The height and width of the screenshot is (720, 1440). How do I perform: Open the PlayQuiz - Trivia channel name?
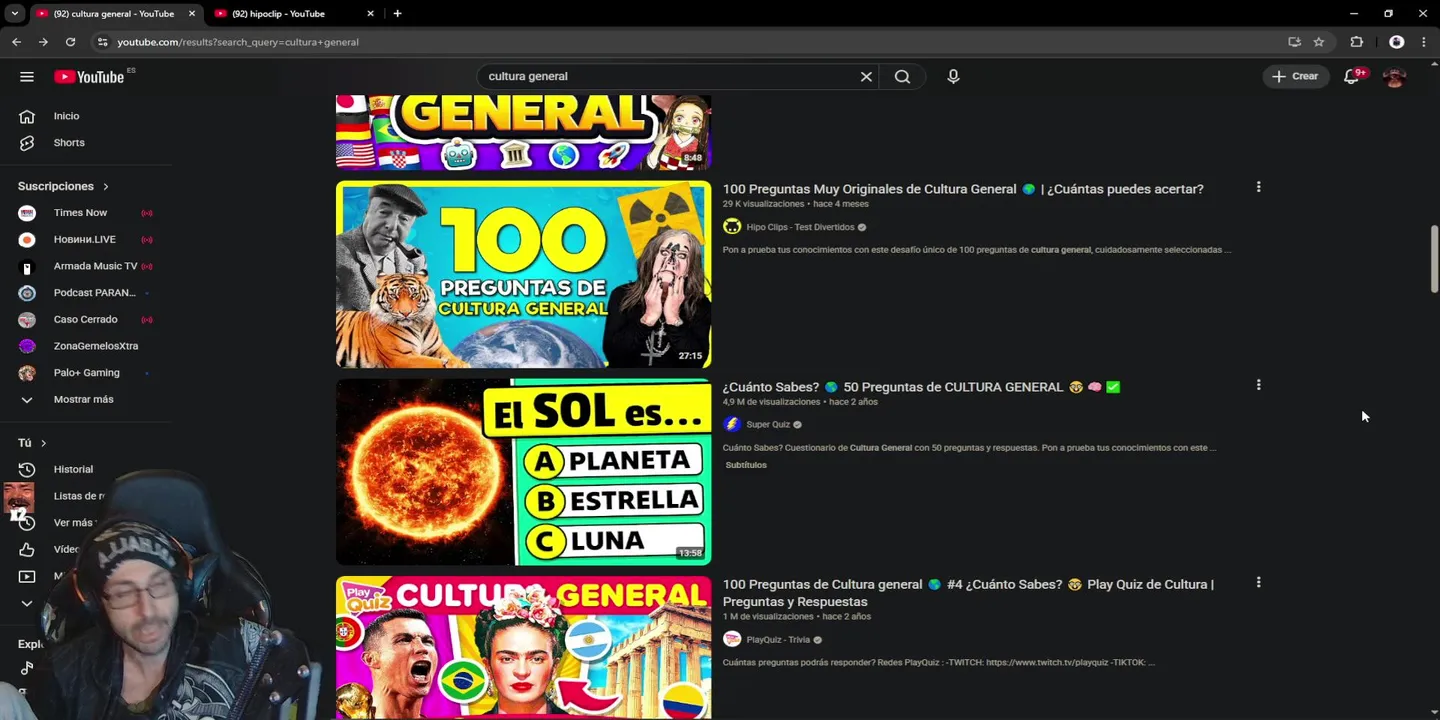tap(778, 640)
